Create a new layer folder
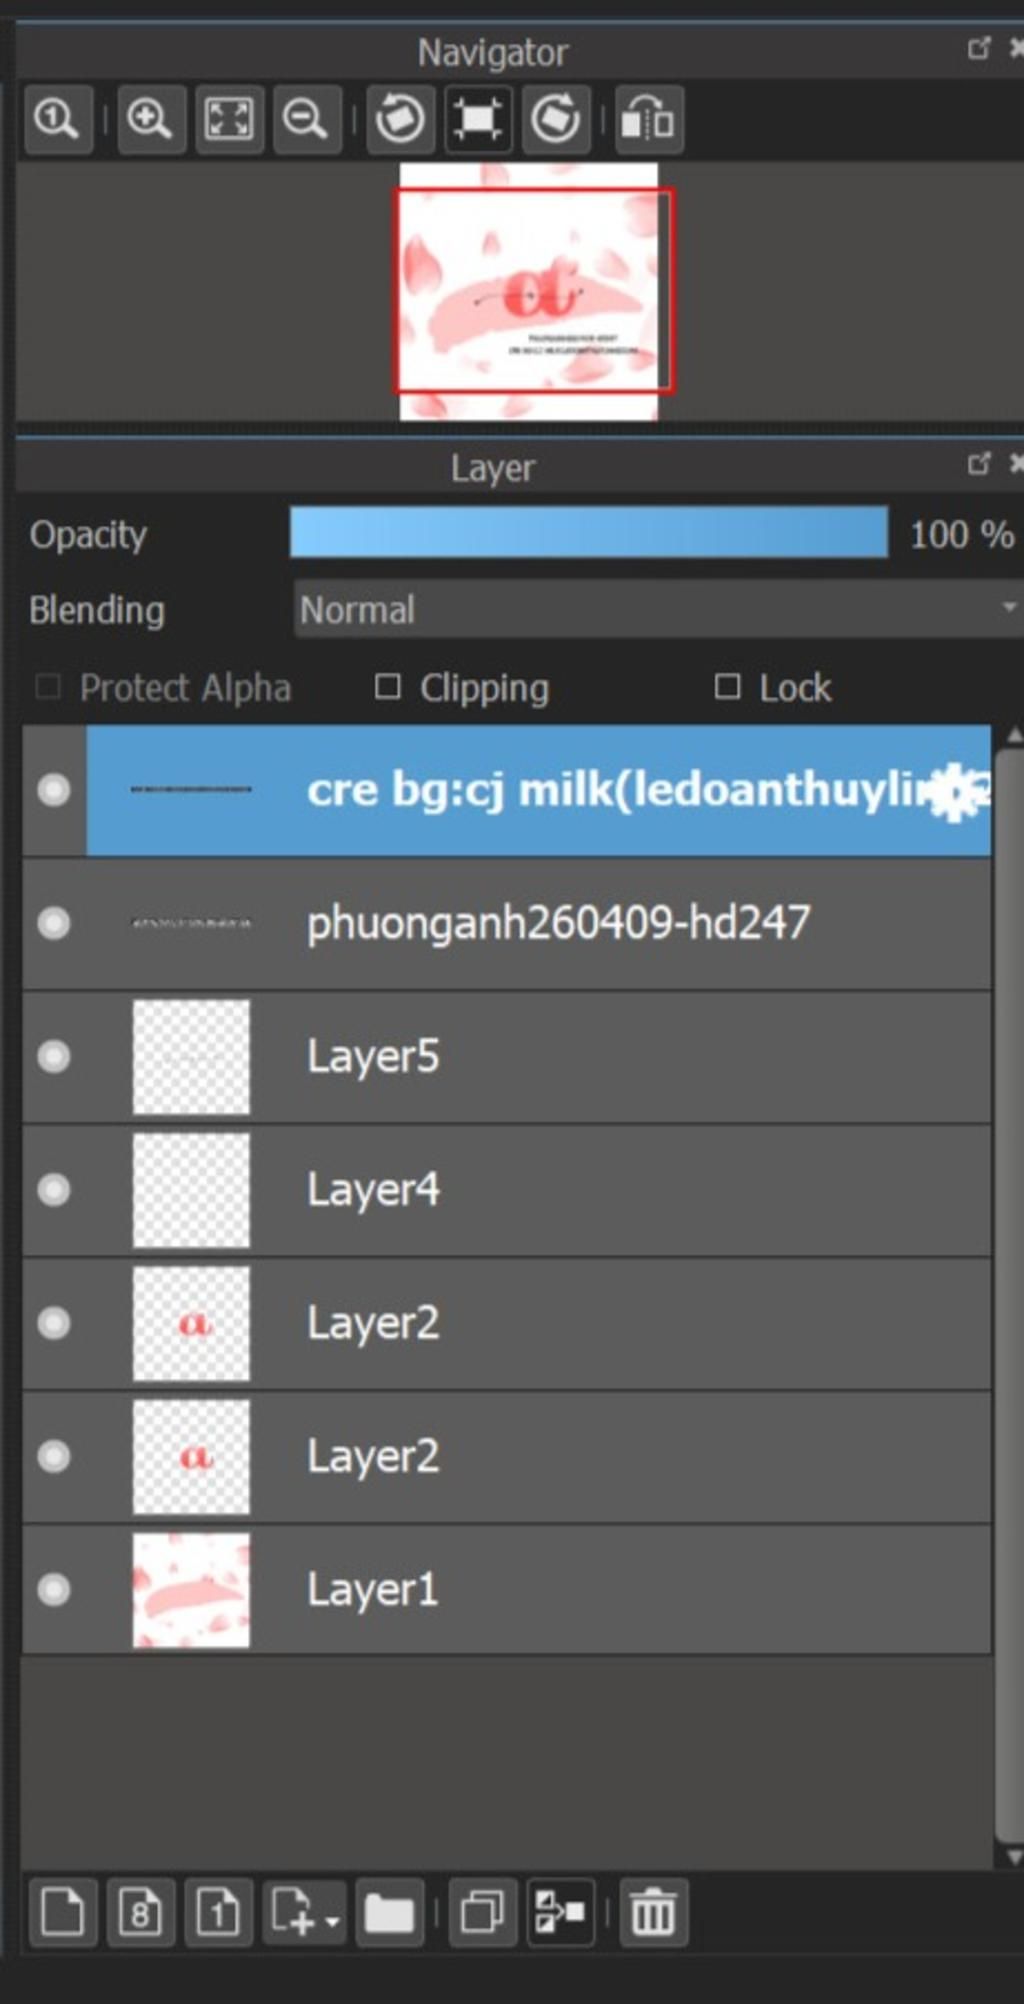The width and height of the screenshot is (1024, 2004). (x=389, y=1912)
